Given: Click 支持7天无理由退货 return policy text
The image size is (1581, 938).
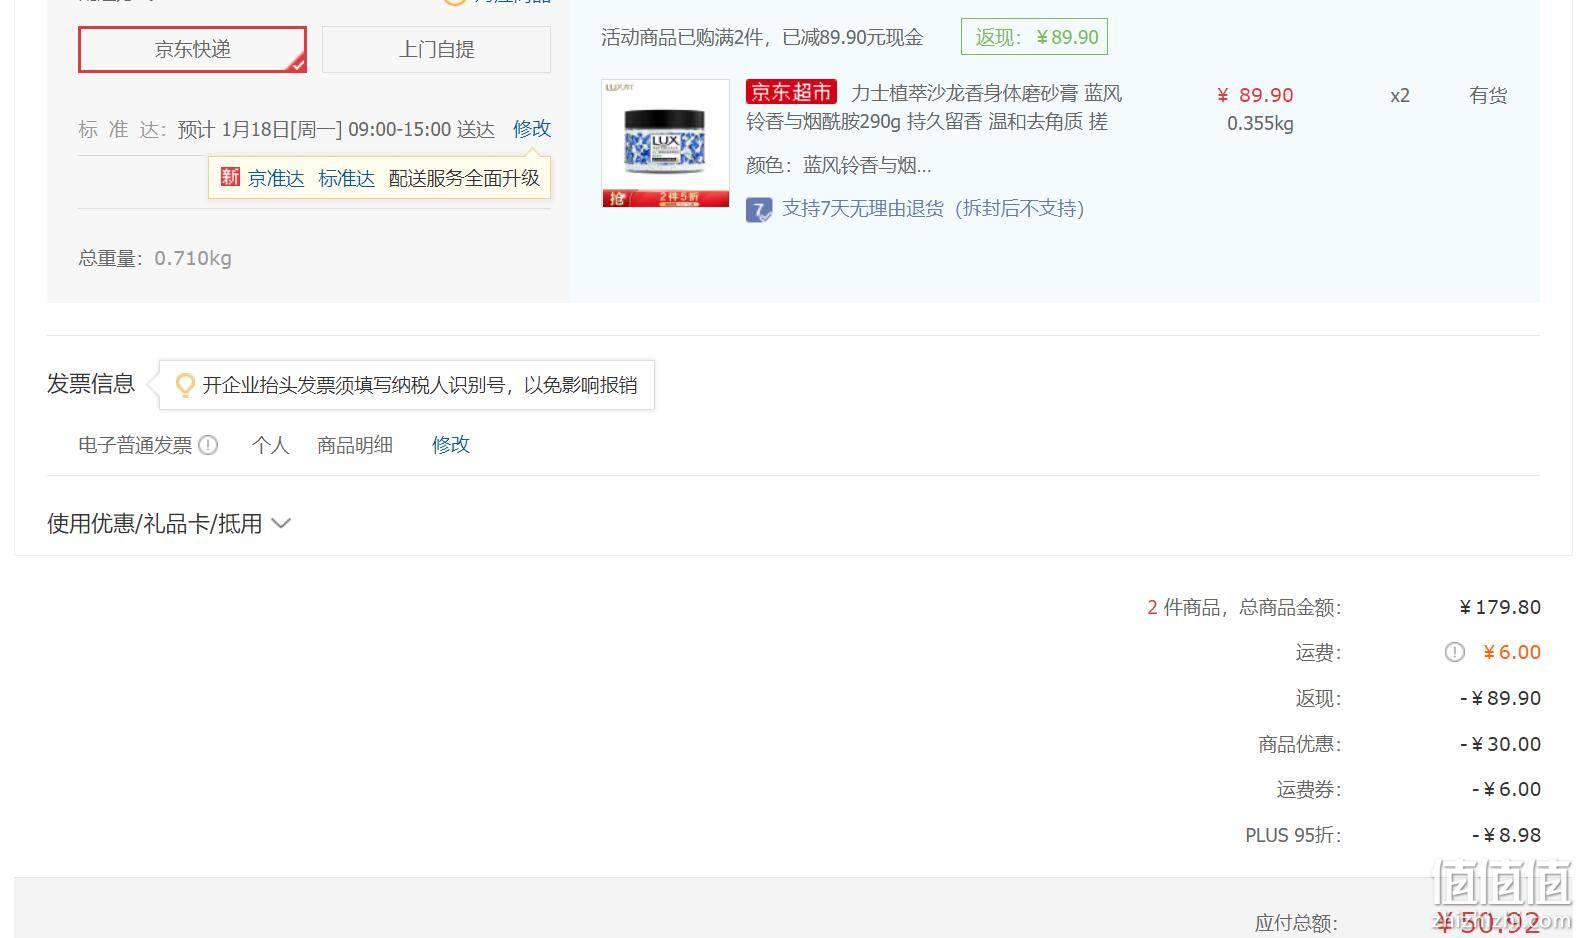Looking at the screenshot, I should pos(933,209).
